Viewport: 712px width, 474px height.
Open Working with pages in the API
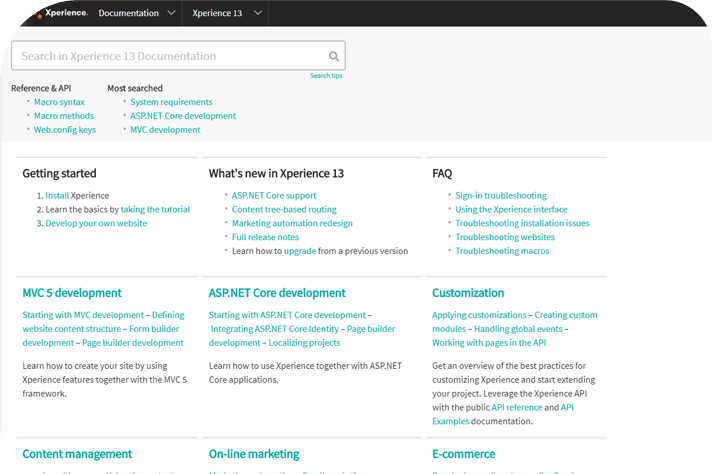489,343
